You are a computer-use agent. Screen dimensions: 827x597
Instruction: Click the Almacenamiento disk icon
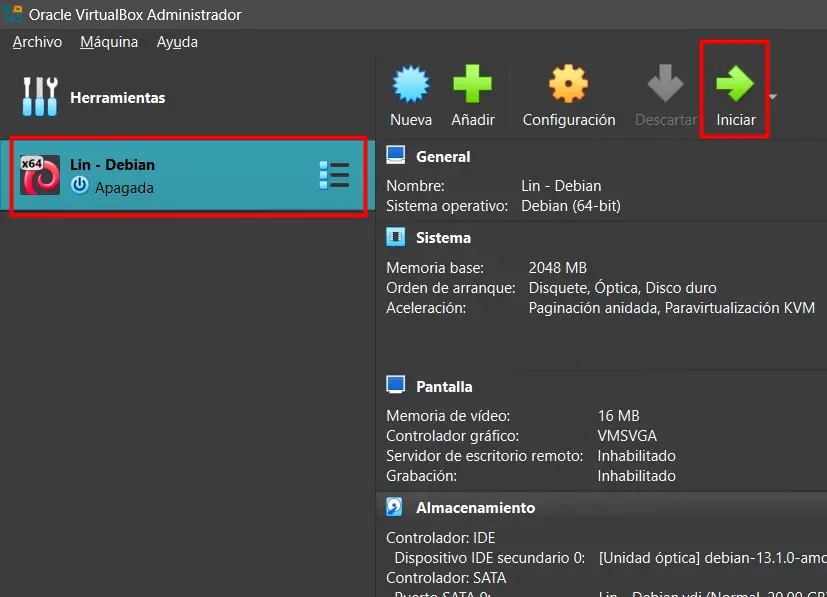tap(396, 508)
